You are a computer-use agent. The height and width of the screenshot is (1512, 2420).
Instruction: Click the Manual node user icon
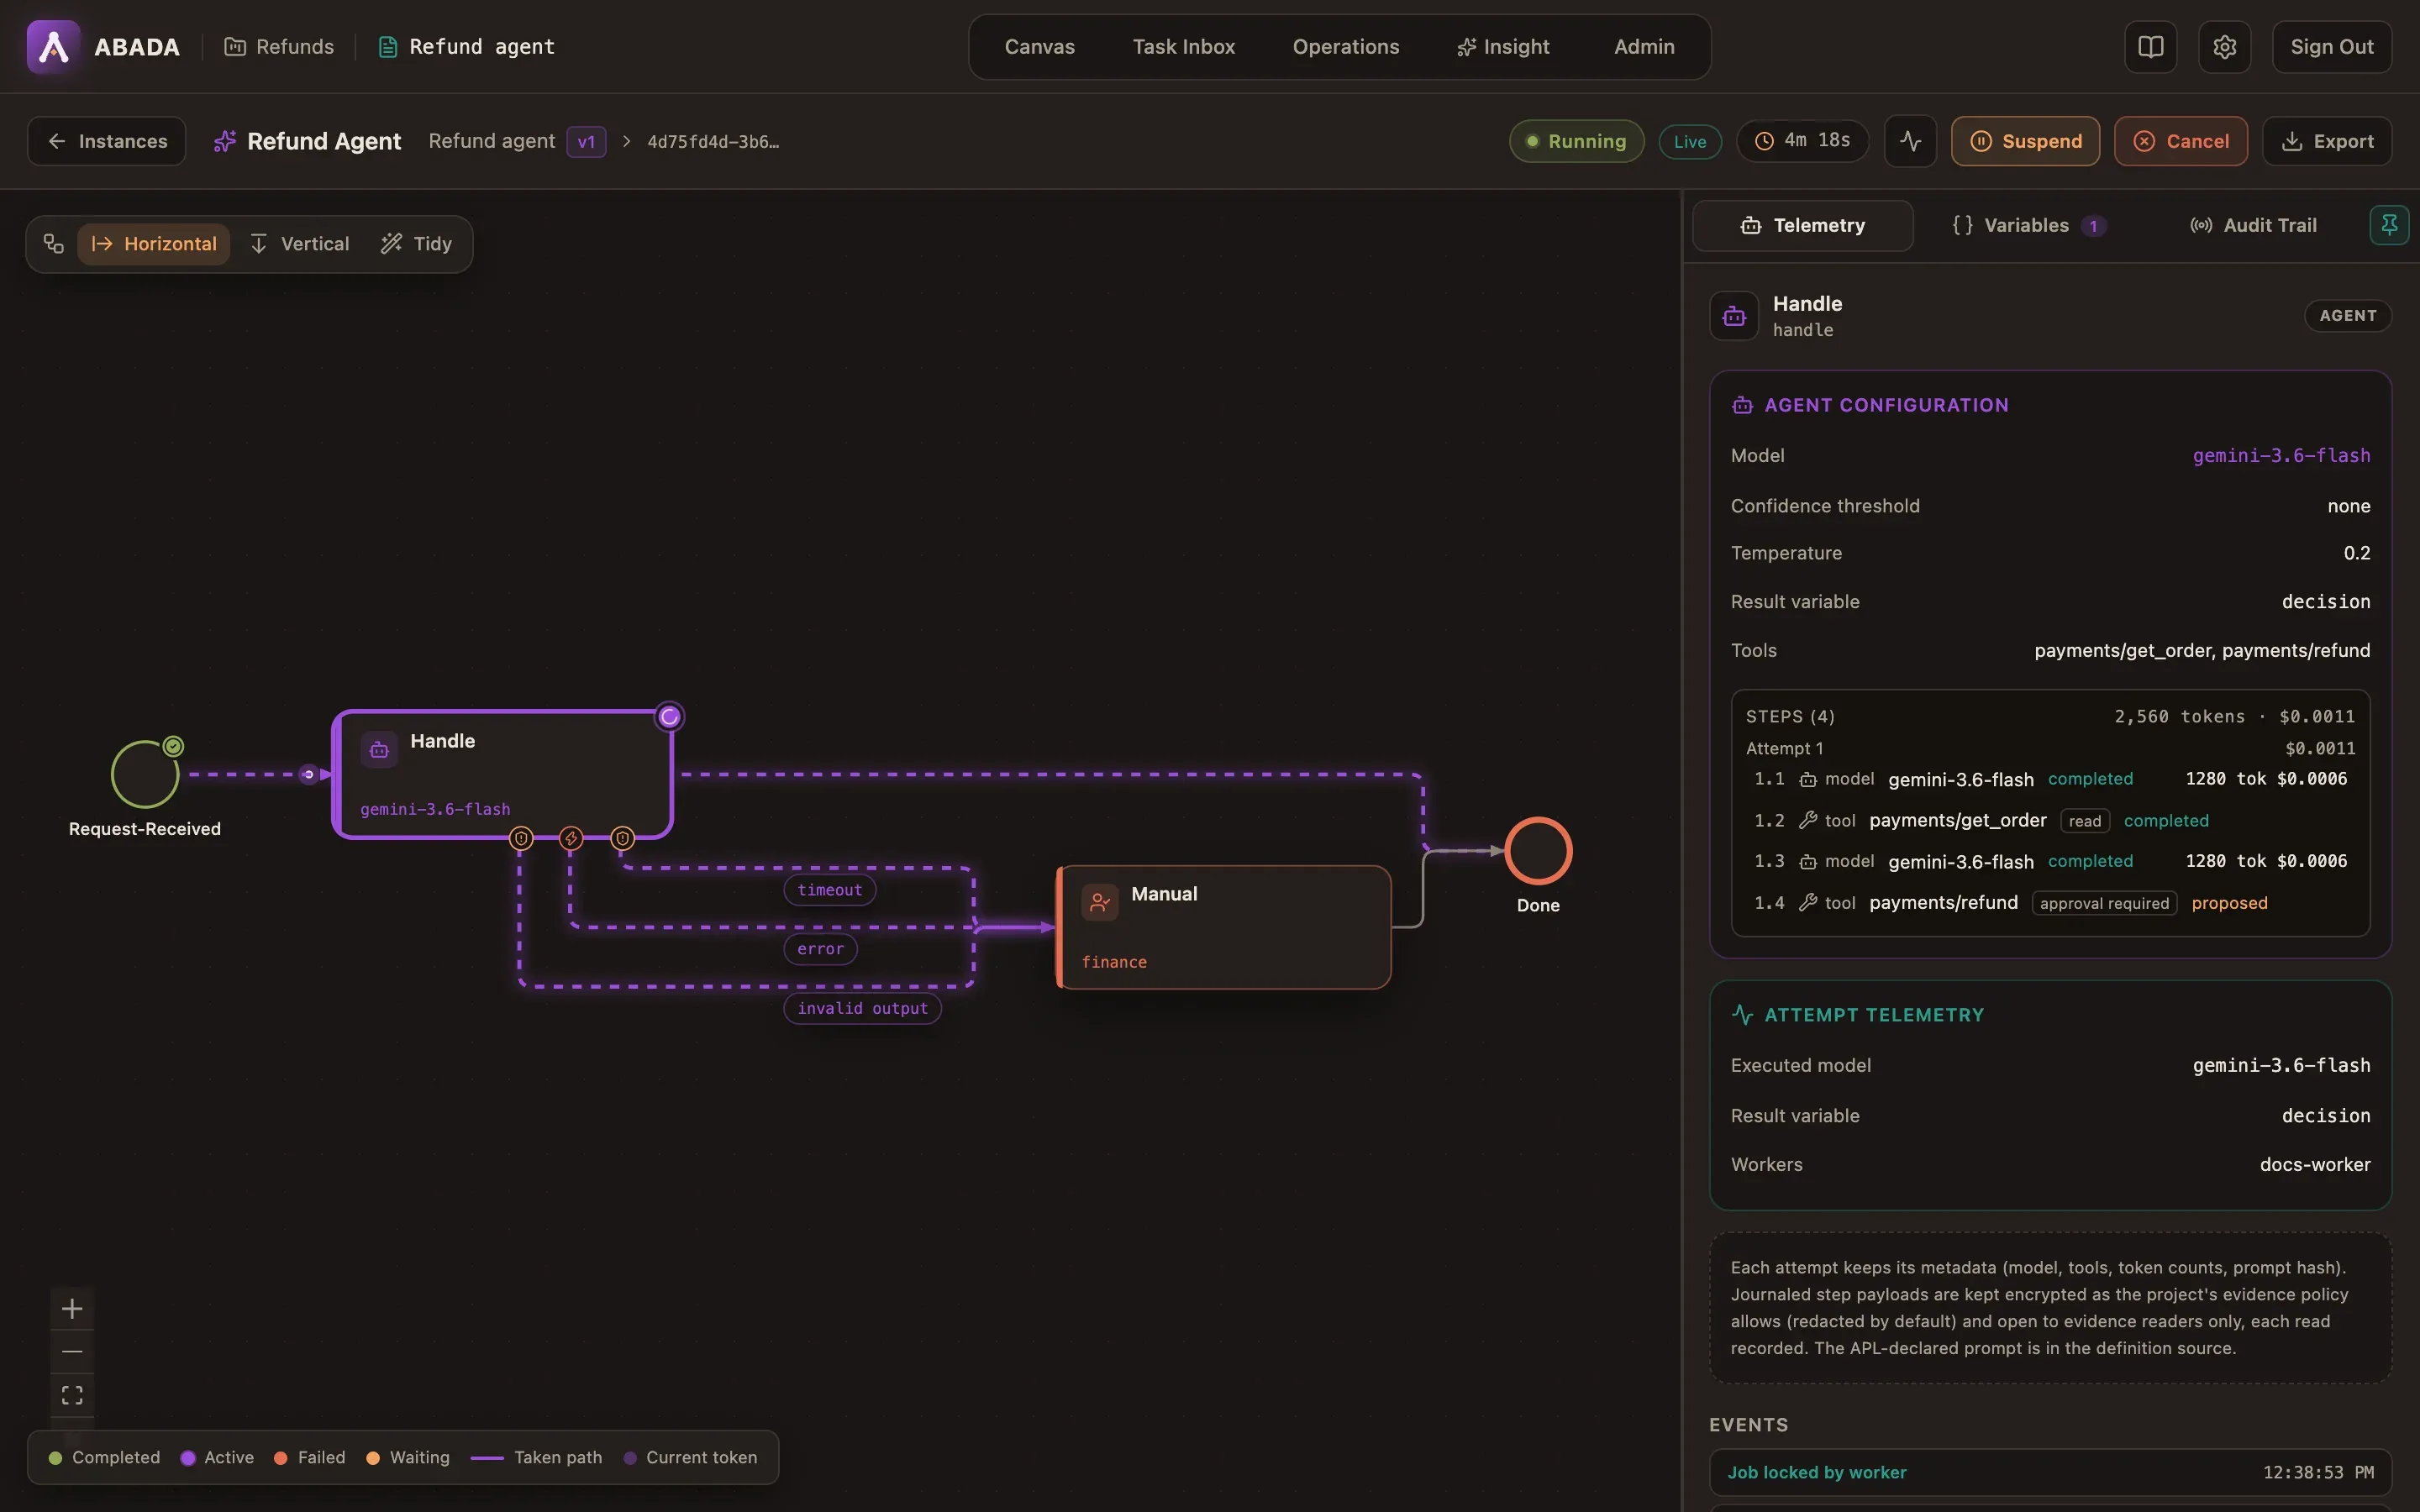pos(1100,902)
